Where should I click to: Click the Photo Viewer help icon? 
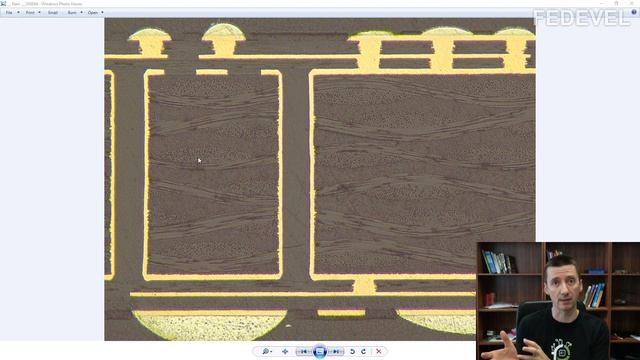point(634,12)
